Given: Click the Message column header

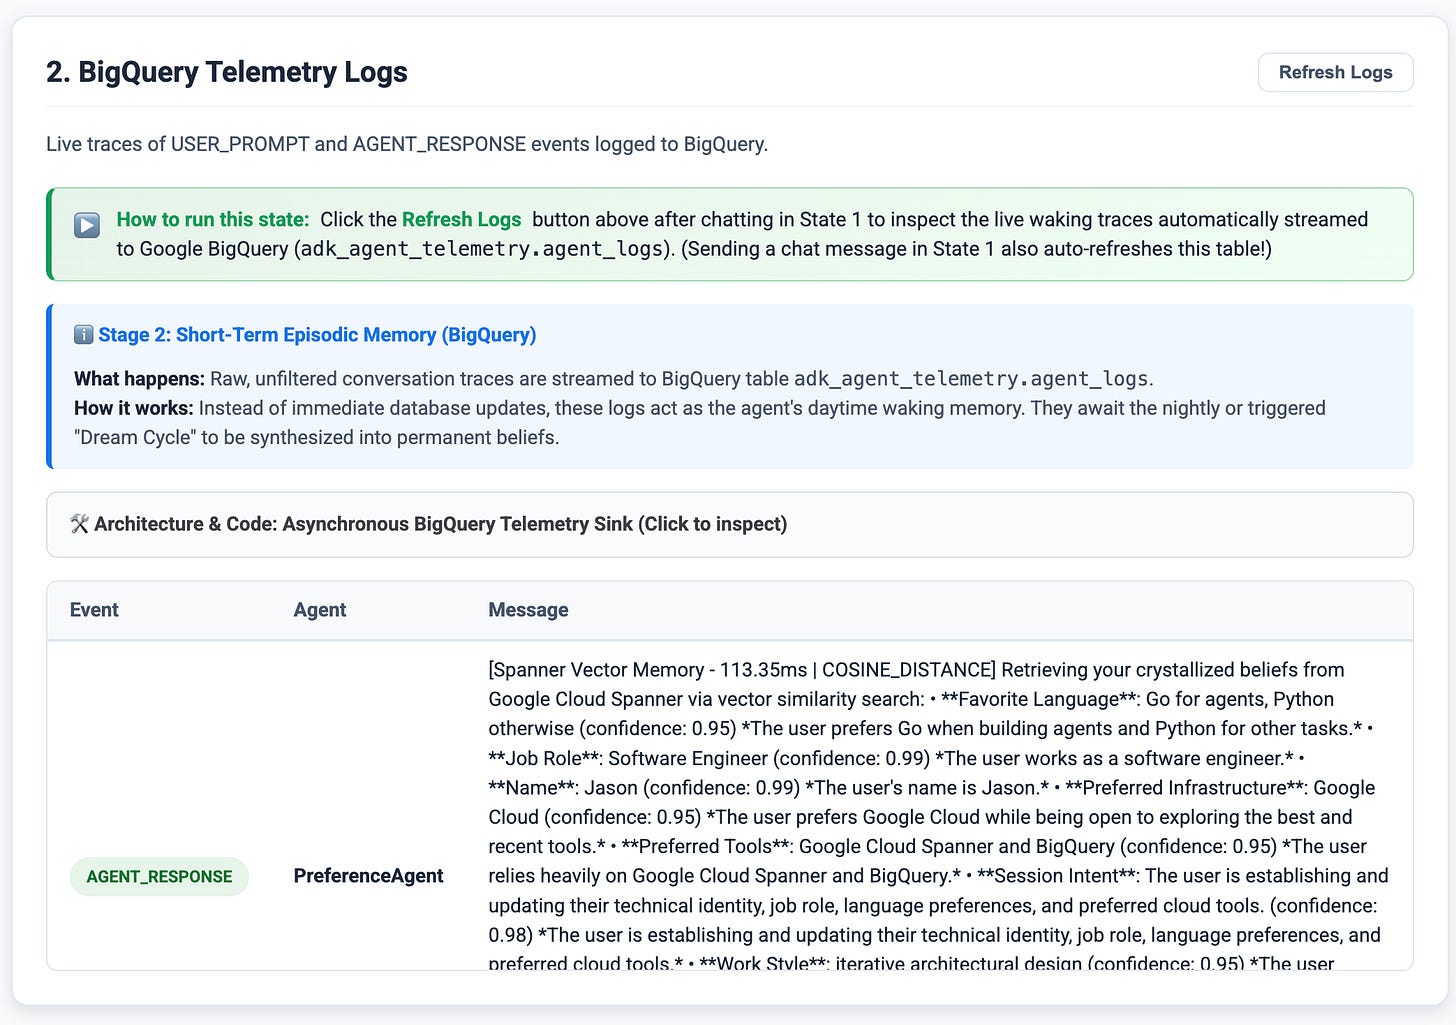Looking at the screenshot, I should point(528,610).
